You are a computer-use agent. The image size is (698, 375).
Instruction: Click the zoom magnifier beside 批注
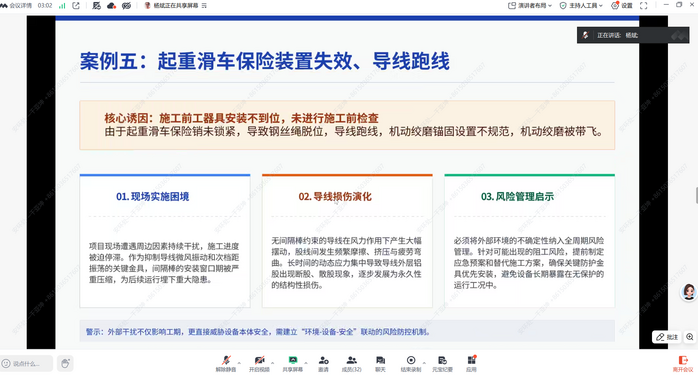[x=690, y=337]
